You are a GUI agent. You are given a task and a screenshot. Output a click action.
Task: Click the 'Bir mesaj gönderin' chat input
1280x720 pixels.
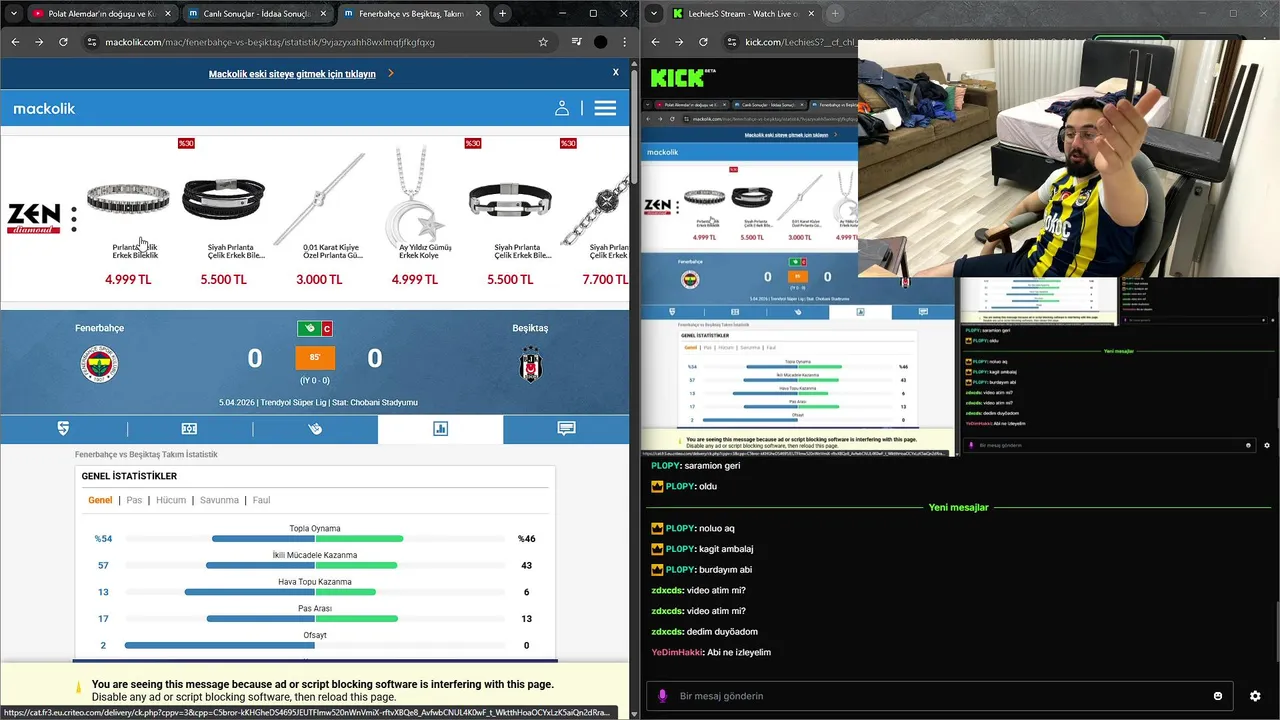[940, 696]
